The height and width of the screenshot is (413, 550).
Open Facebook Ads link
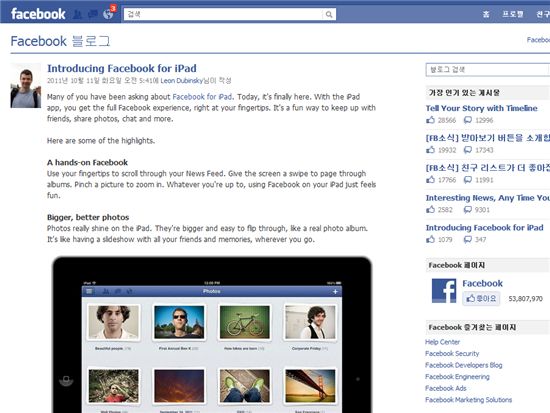tap(445, 388)
